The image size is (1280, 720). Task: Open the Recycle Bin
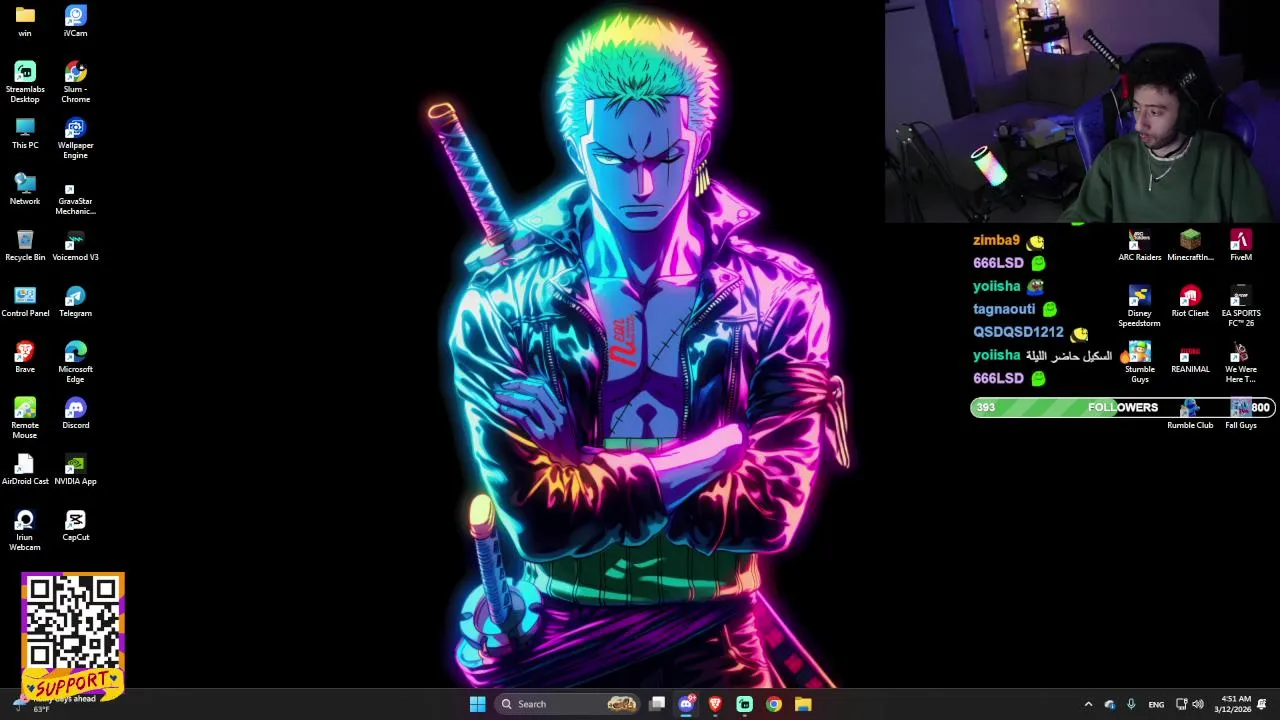point(25,245)
